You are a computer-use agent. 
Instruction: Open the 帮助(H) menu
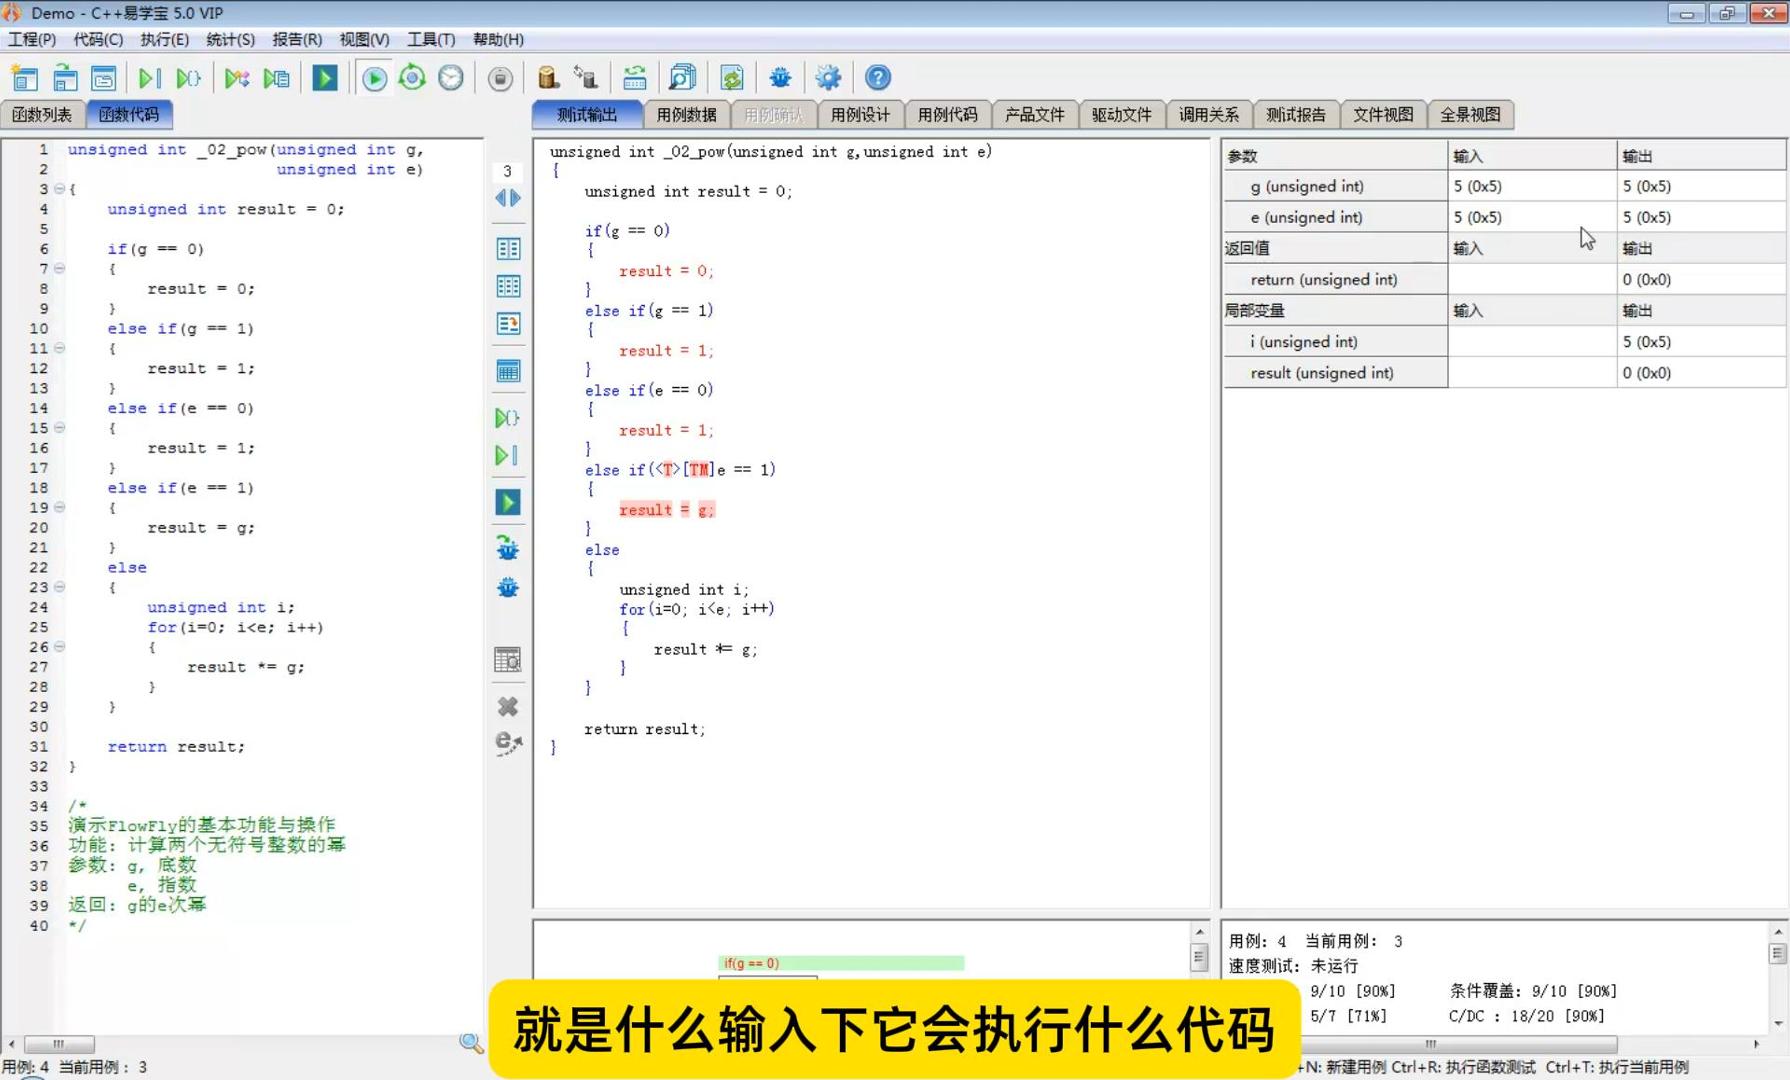point(498,39)
